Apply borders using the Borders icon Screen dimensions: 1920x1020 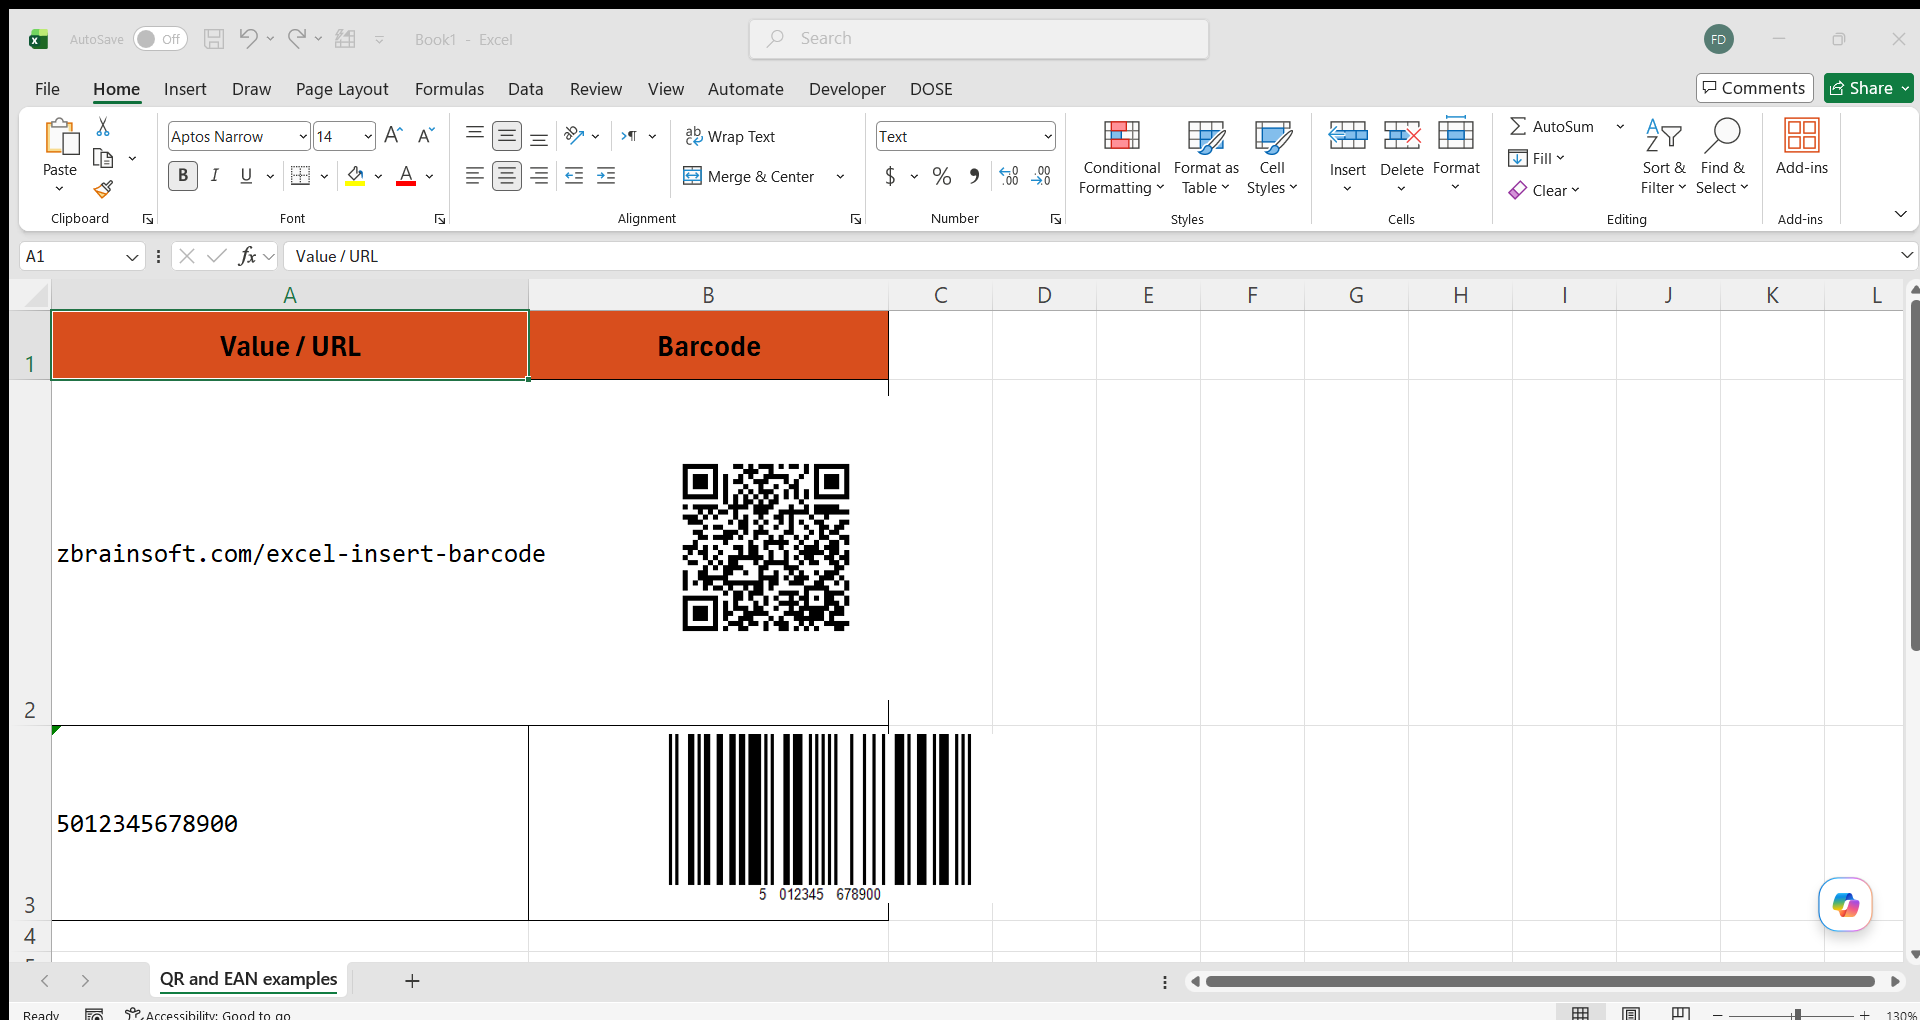300,176
